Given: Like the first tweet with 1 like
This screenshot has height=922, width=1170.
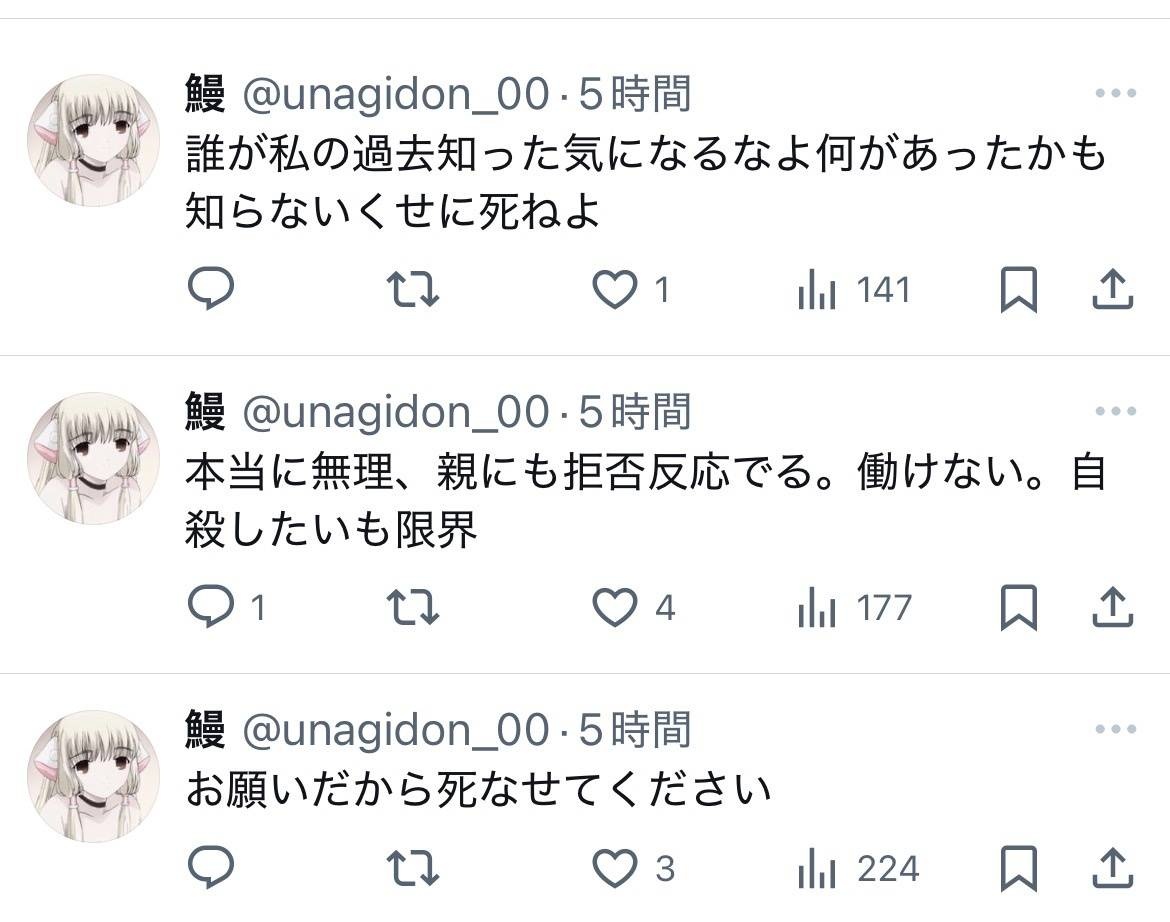Looking at the screenshot, I should pyautogui.click(x=615, y=289).
